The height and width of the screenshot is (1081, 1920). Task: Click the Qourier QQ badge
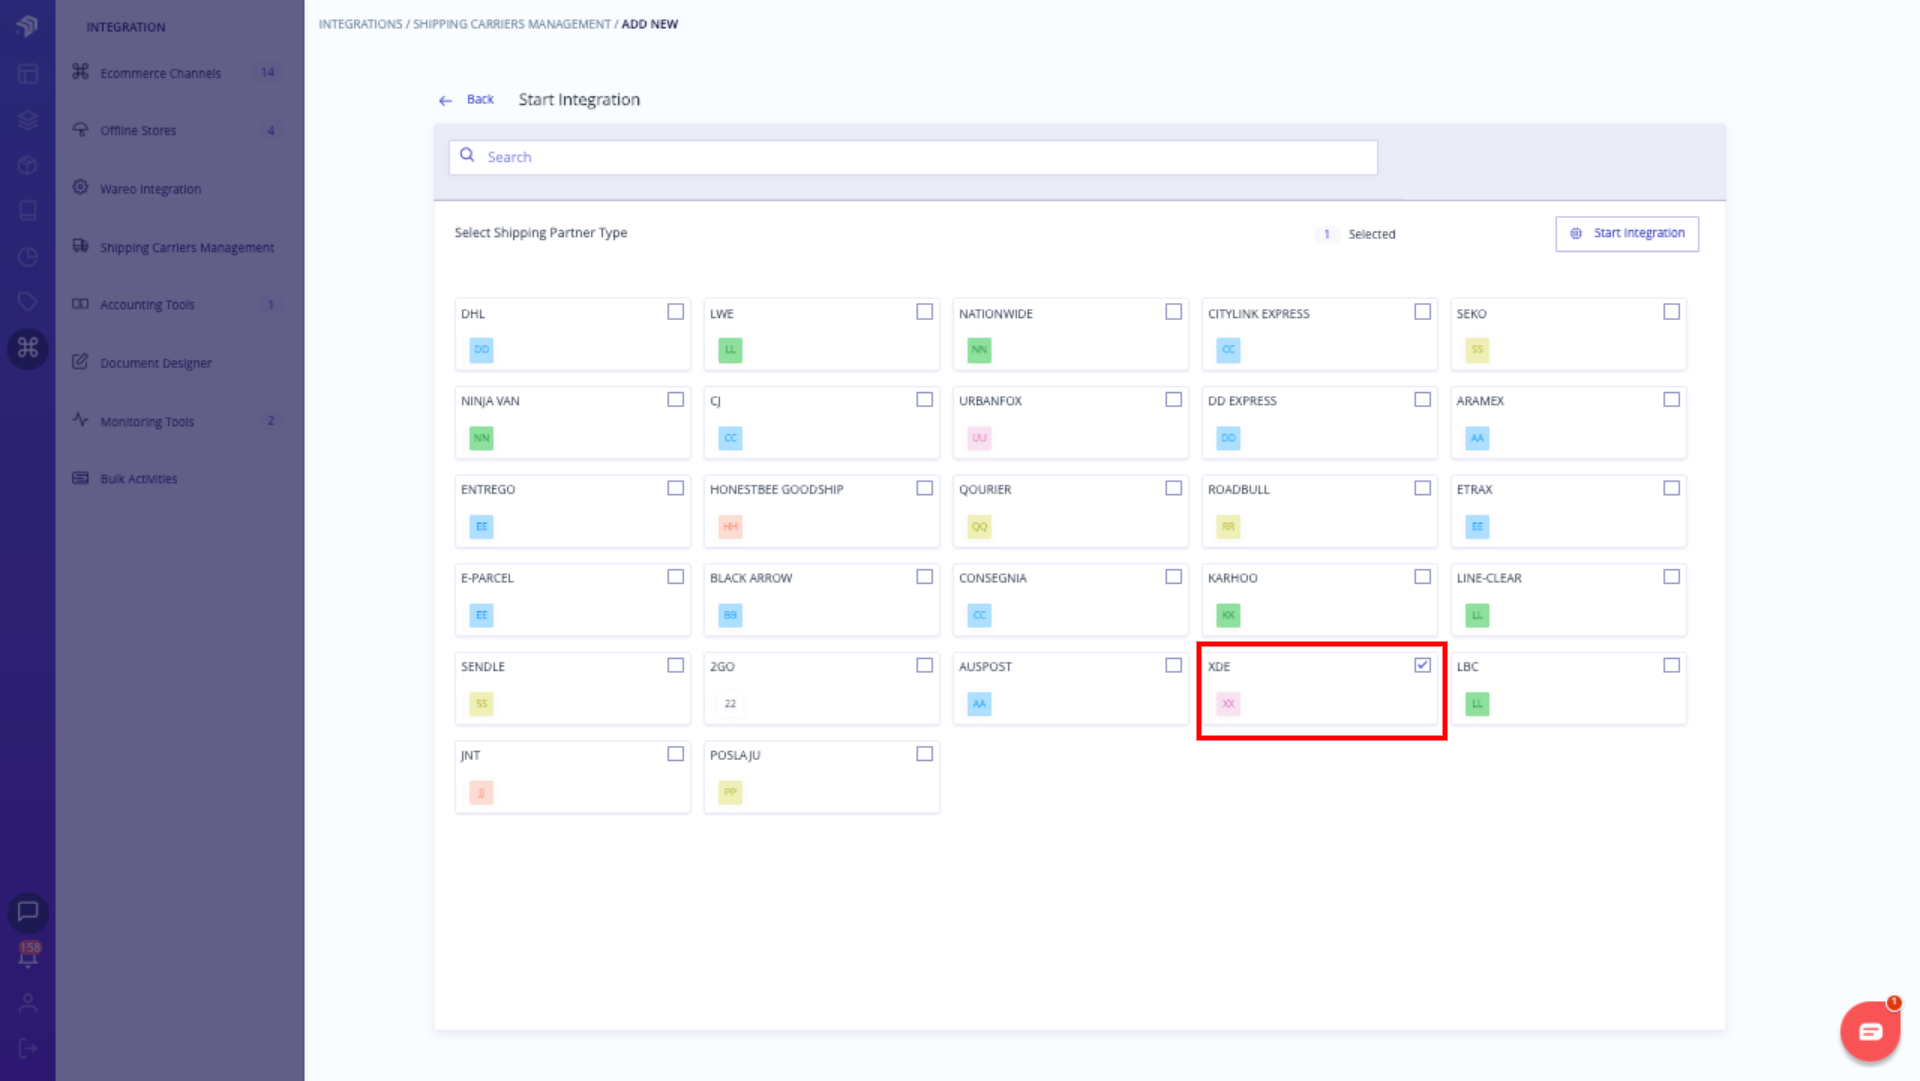pos(979,527)
